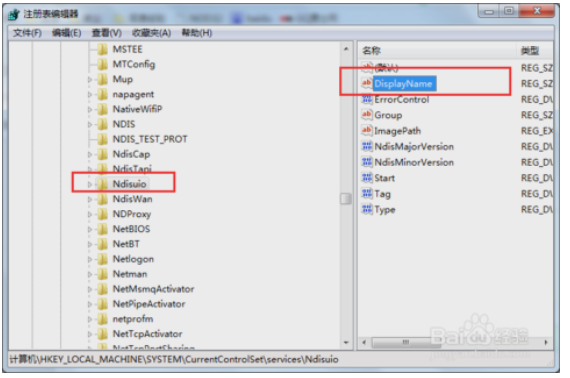Expand the Ndisuio tree node
The height and width of the screenshot is (378, 570).
90,184
